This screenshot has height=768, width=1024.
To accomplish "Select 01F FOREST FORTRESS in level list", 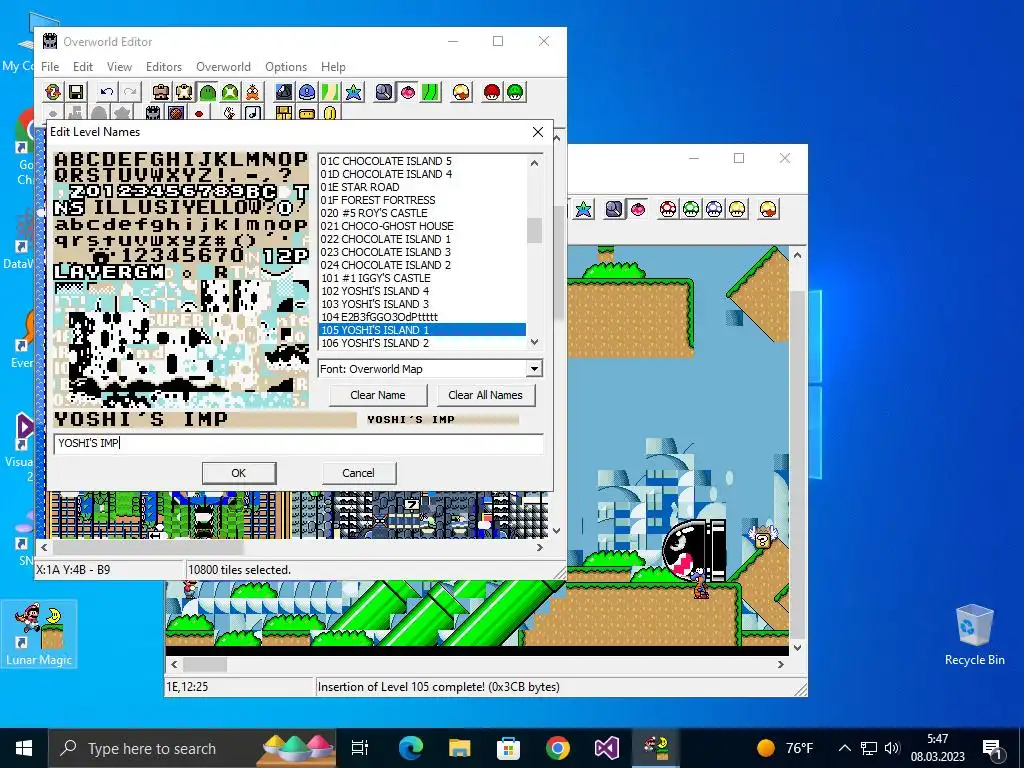I will (422, 200).
